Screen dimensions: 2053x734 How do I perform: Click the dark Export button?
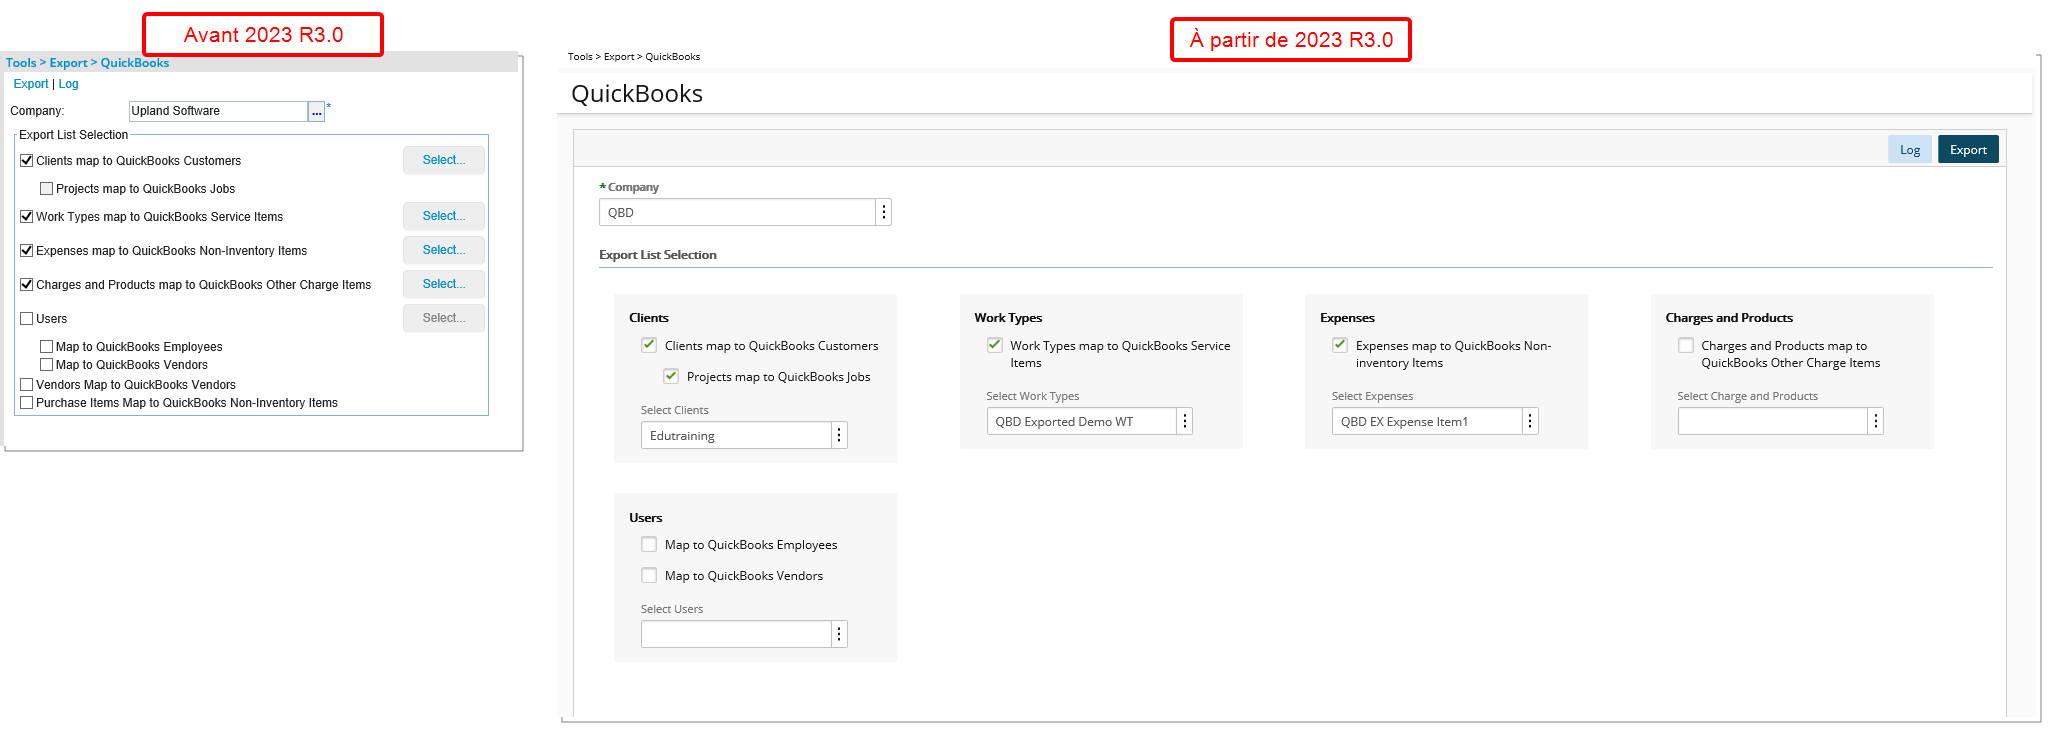[1968, 149]
